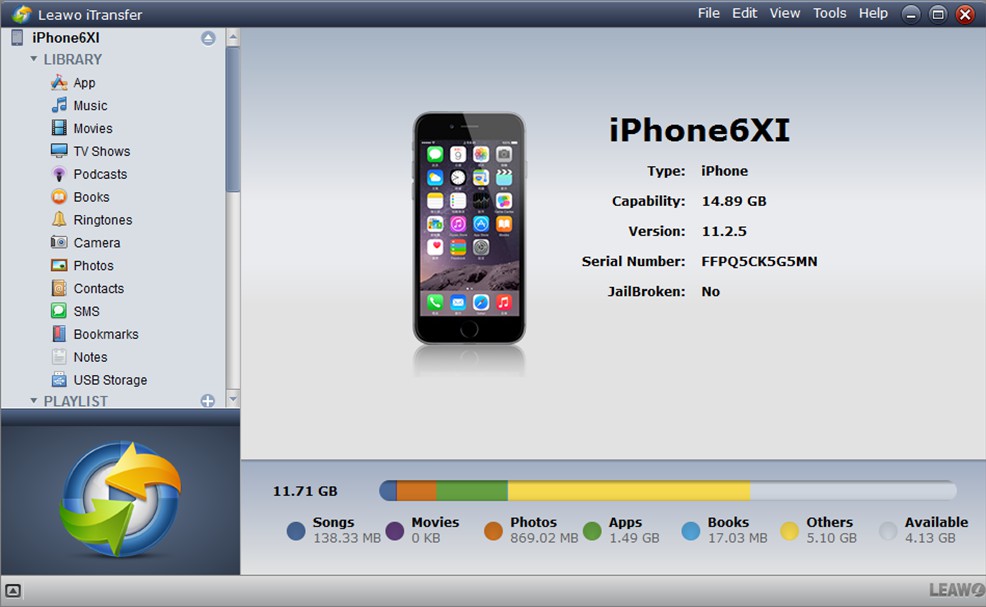
Task: Click the yellow Others legend dot
Action: [x=789, y=532]
